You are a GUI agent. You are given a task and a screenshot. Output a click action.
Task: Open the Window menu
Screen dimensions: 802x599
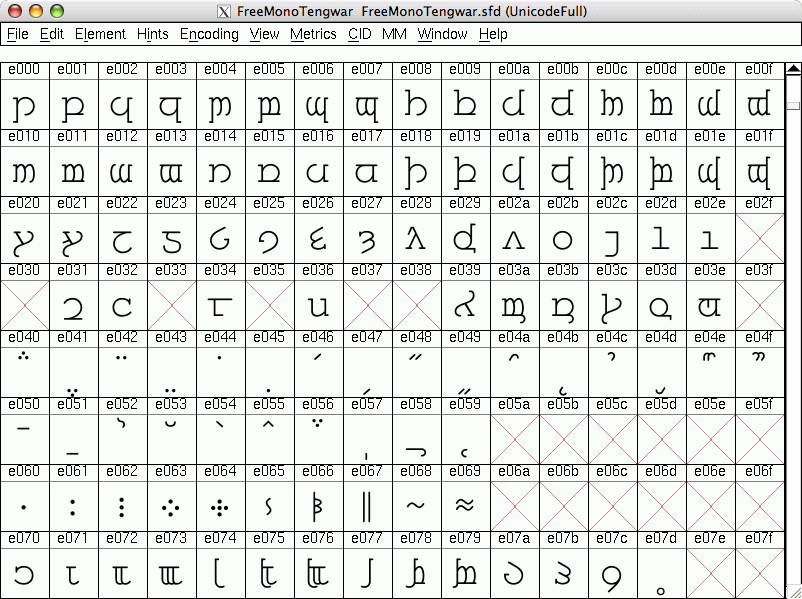[x=442, y=34]
